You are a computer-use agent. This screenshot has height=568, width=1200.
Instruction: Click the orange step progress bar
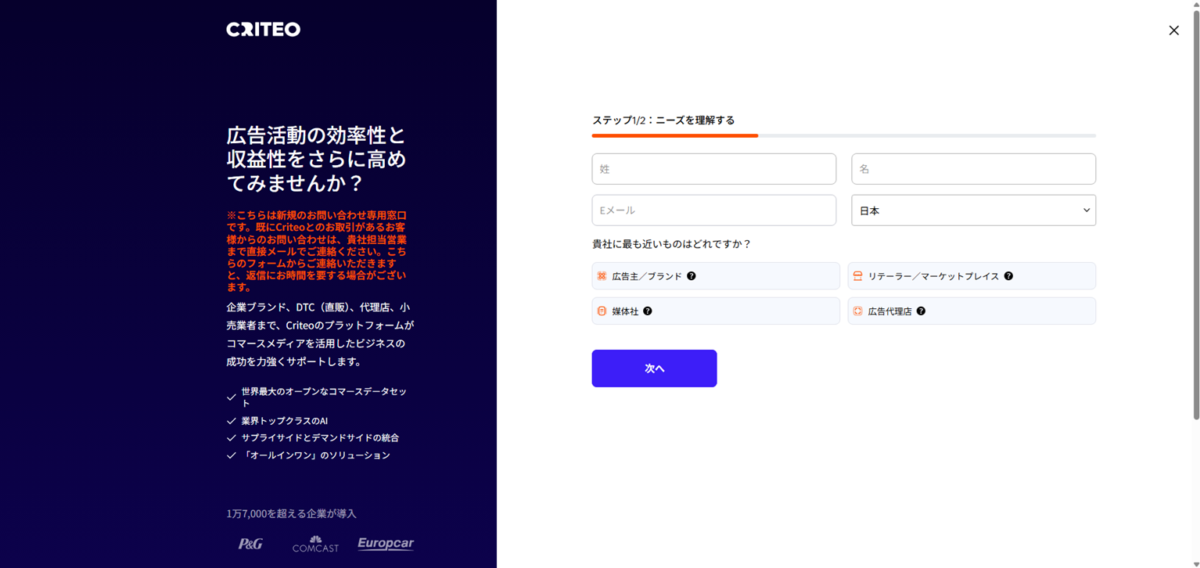point(675,135)
